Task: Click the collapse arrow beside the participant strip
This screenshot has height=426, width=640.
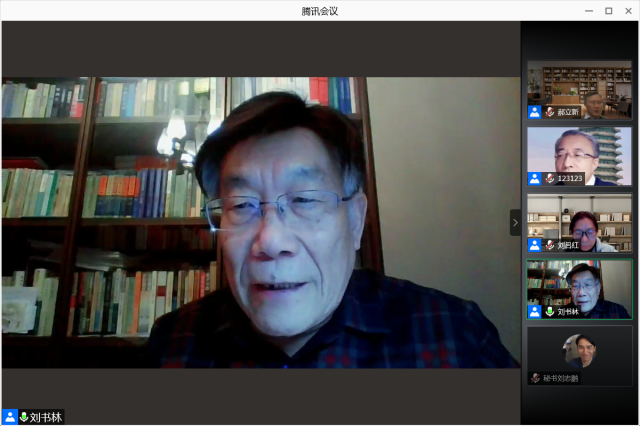Action: 516,222
